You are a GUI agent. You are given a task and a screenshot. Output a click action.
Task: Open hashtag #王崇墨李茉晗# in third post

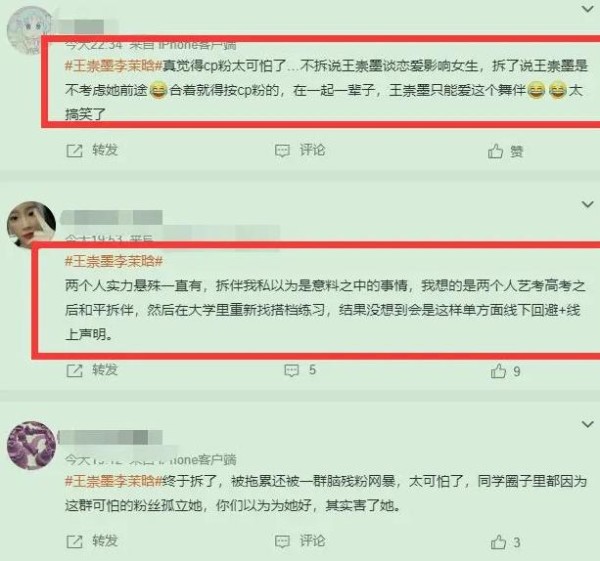coord(114,481)
